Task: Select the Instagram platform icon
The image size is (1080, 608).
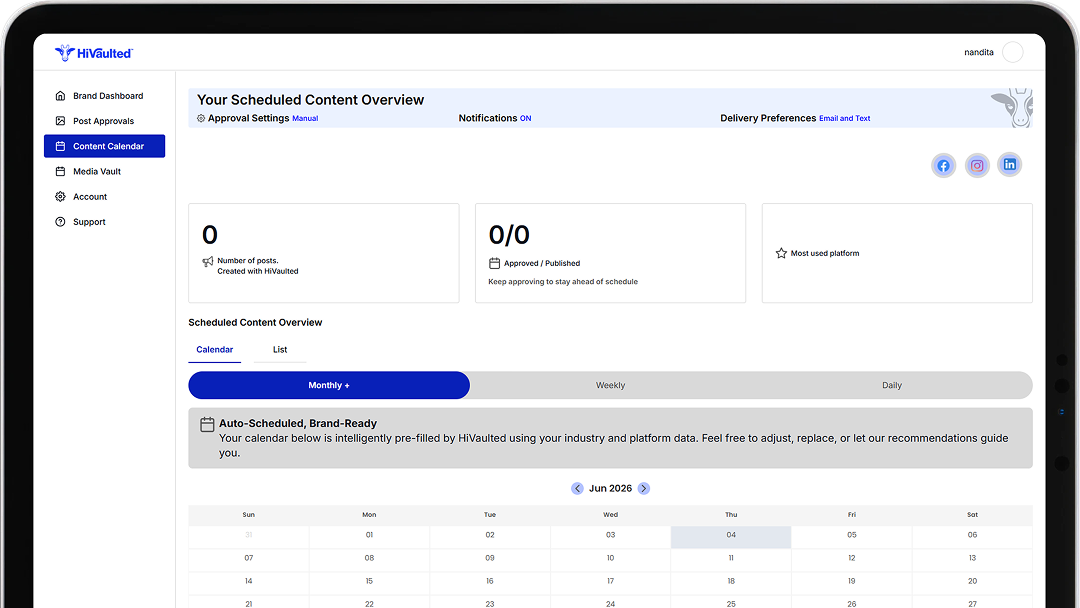Action: point(977,165)
